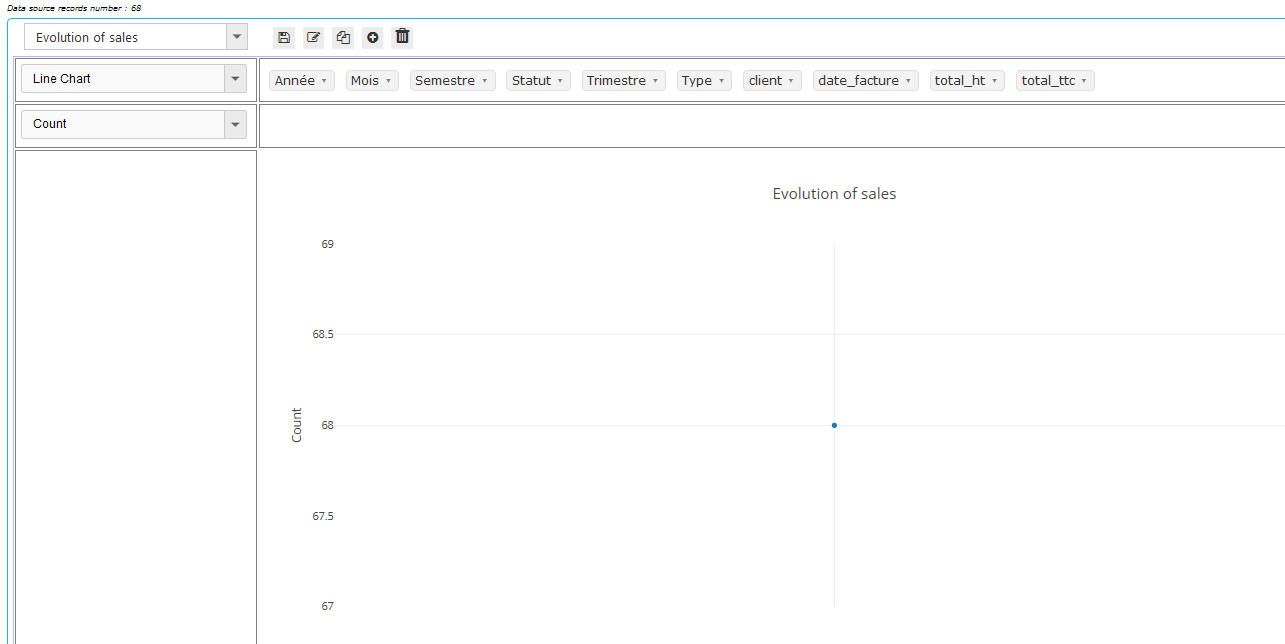
Task: Delete the report with the trash icon
Action: [402, 37]
